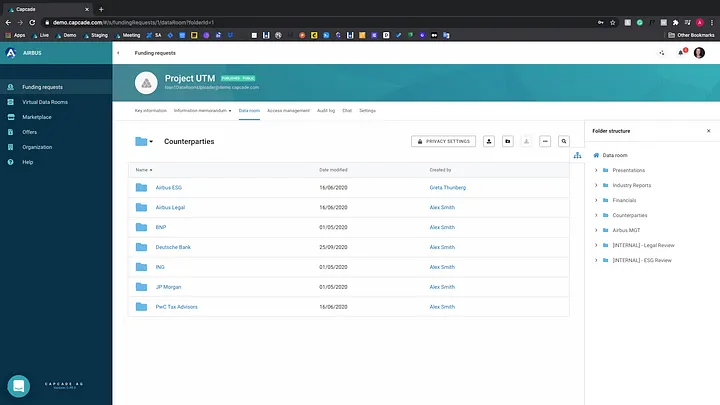Open Other Bookmarks folder
Screen dimensions: 720x405
[691, 35]
